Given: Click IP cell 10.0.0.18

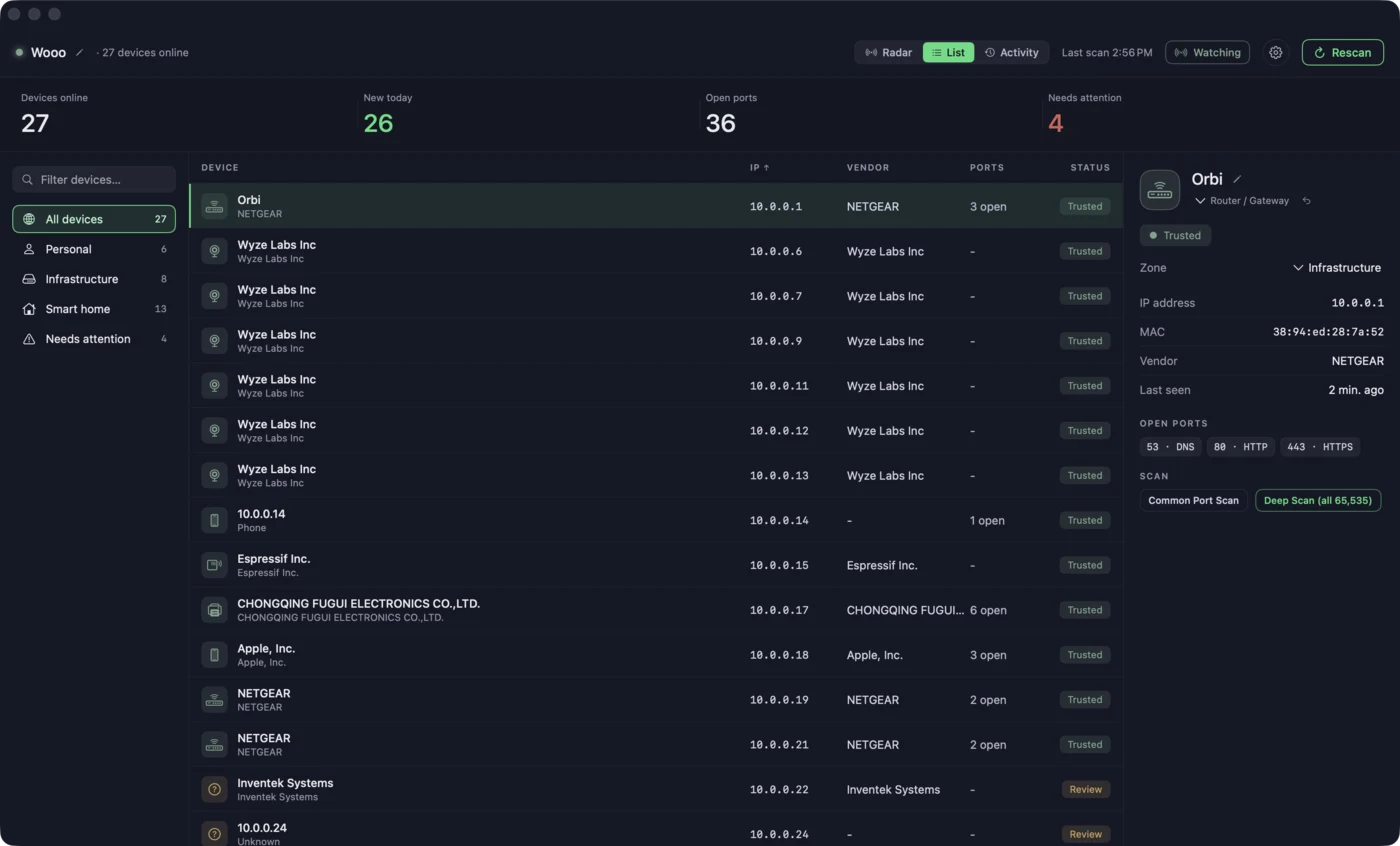Looking at the screenshot, I should [779, 655].
